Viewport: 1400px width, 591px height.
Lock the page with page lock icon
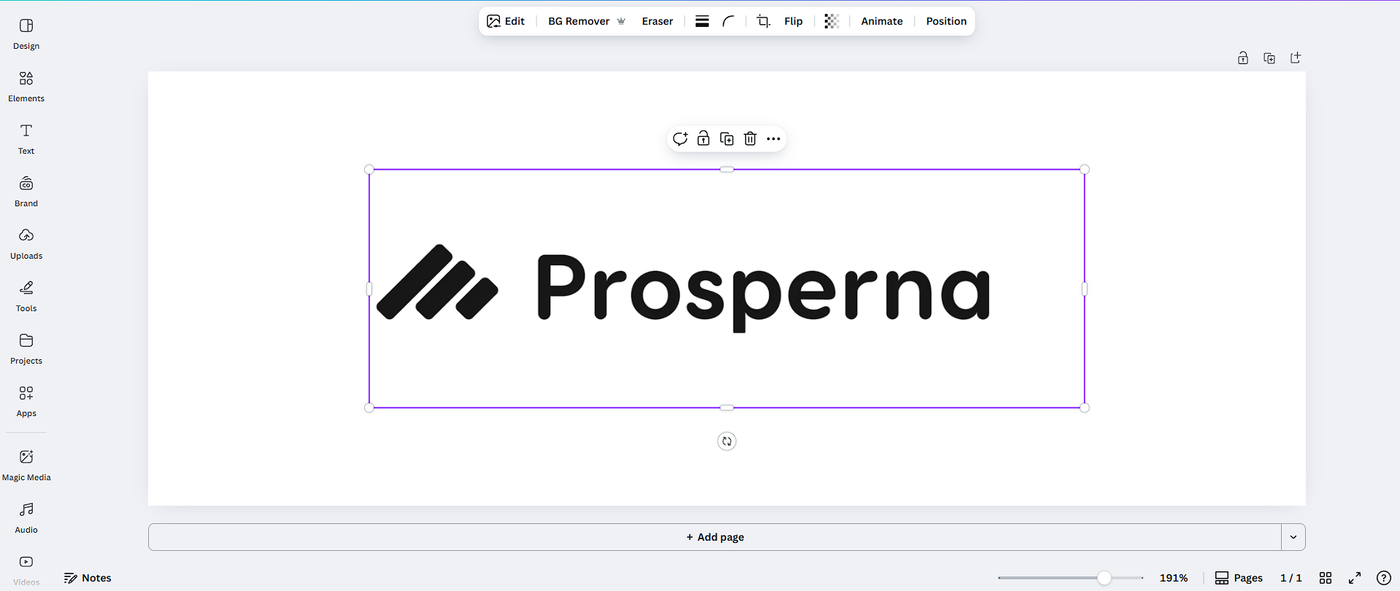pos(1243,58)
